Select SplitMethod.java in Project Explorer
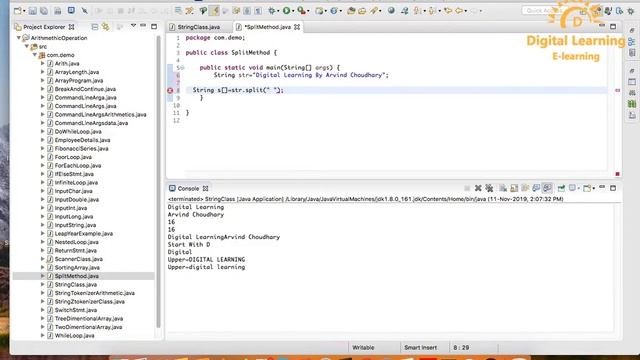The width and height of the screenshot is (640, 360). tap(76, 276)
